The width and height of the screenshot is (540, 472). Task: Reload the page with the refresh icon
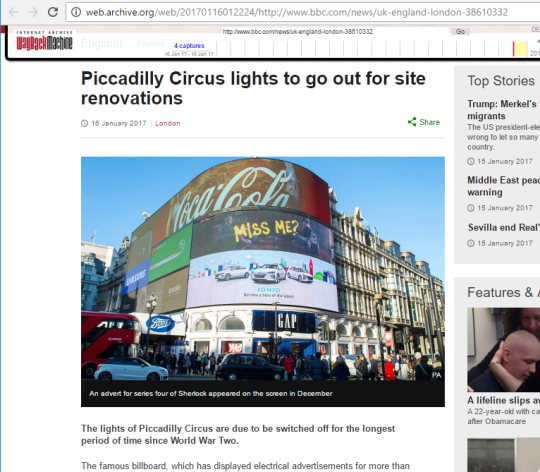click(53, 12)
